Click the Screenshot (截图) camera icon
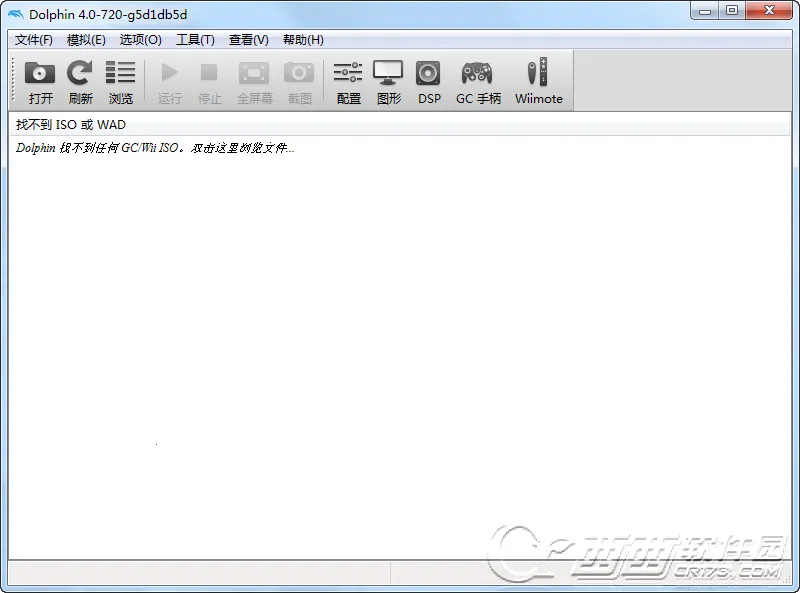Image resolution: width=800 pixels, height=593 pixels. click(299, 74)
